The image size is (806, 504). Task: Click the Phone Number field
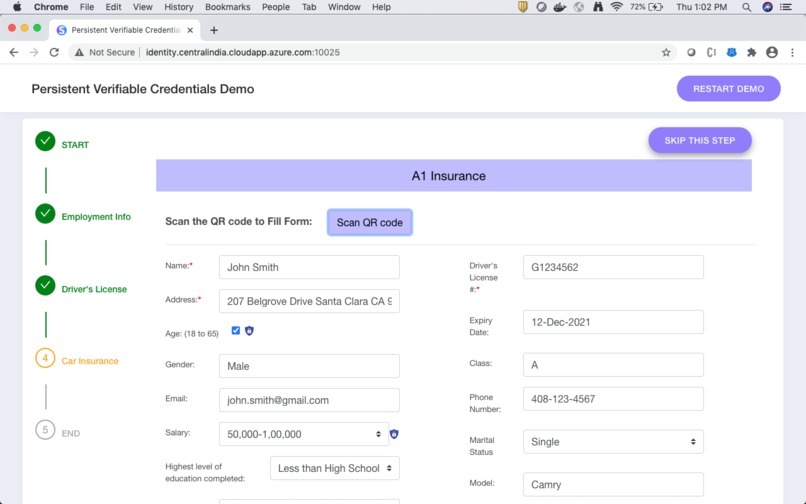tap(613, 399)
